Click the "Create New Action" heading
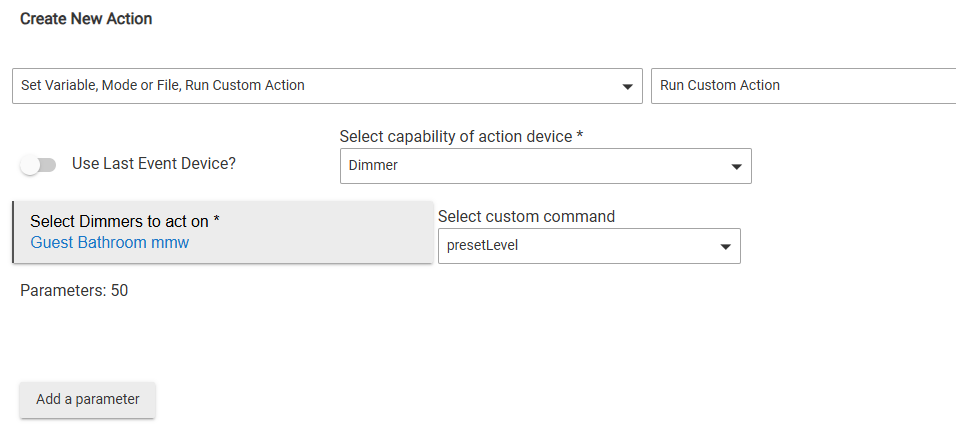 tap(86, 19)
